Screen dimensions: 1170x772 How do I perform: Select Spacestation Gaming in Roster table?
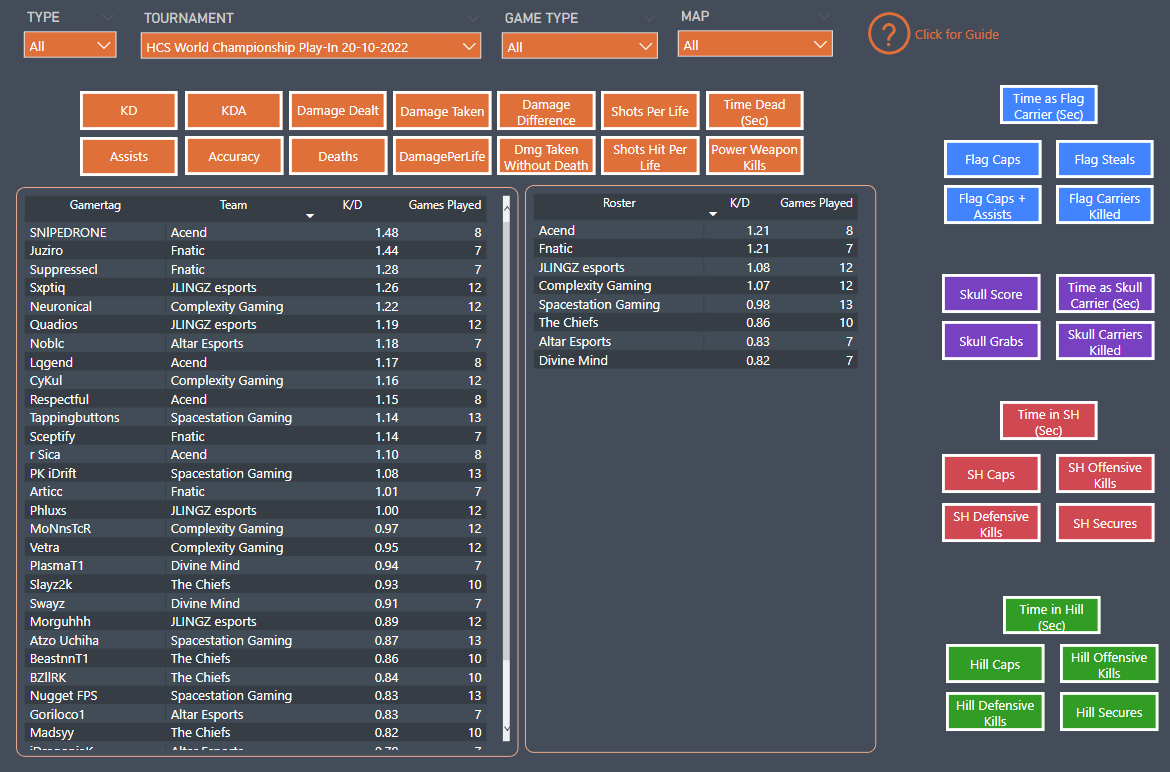(599, 304)
